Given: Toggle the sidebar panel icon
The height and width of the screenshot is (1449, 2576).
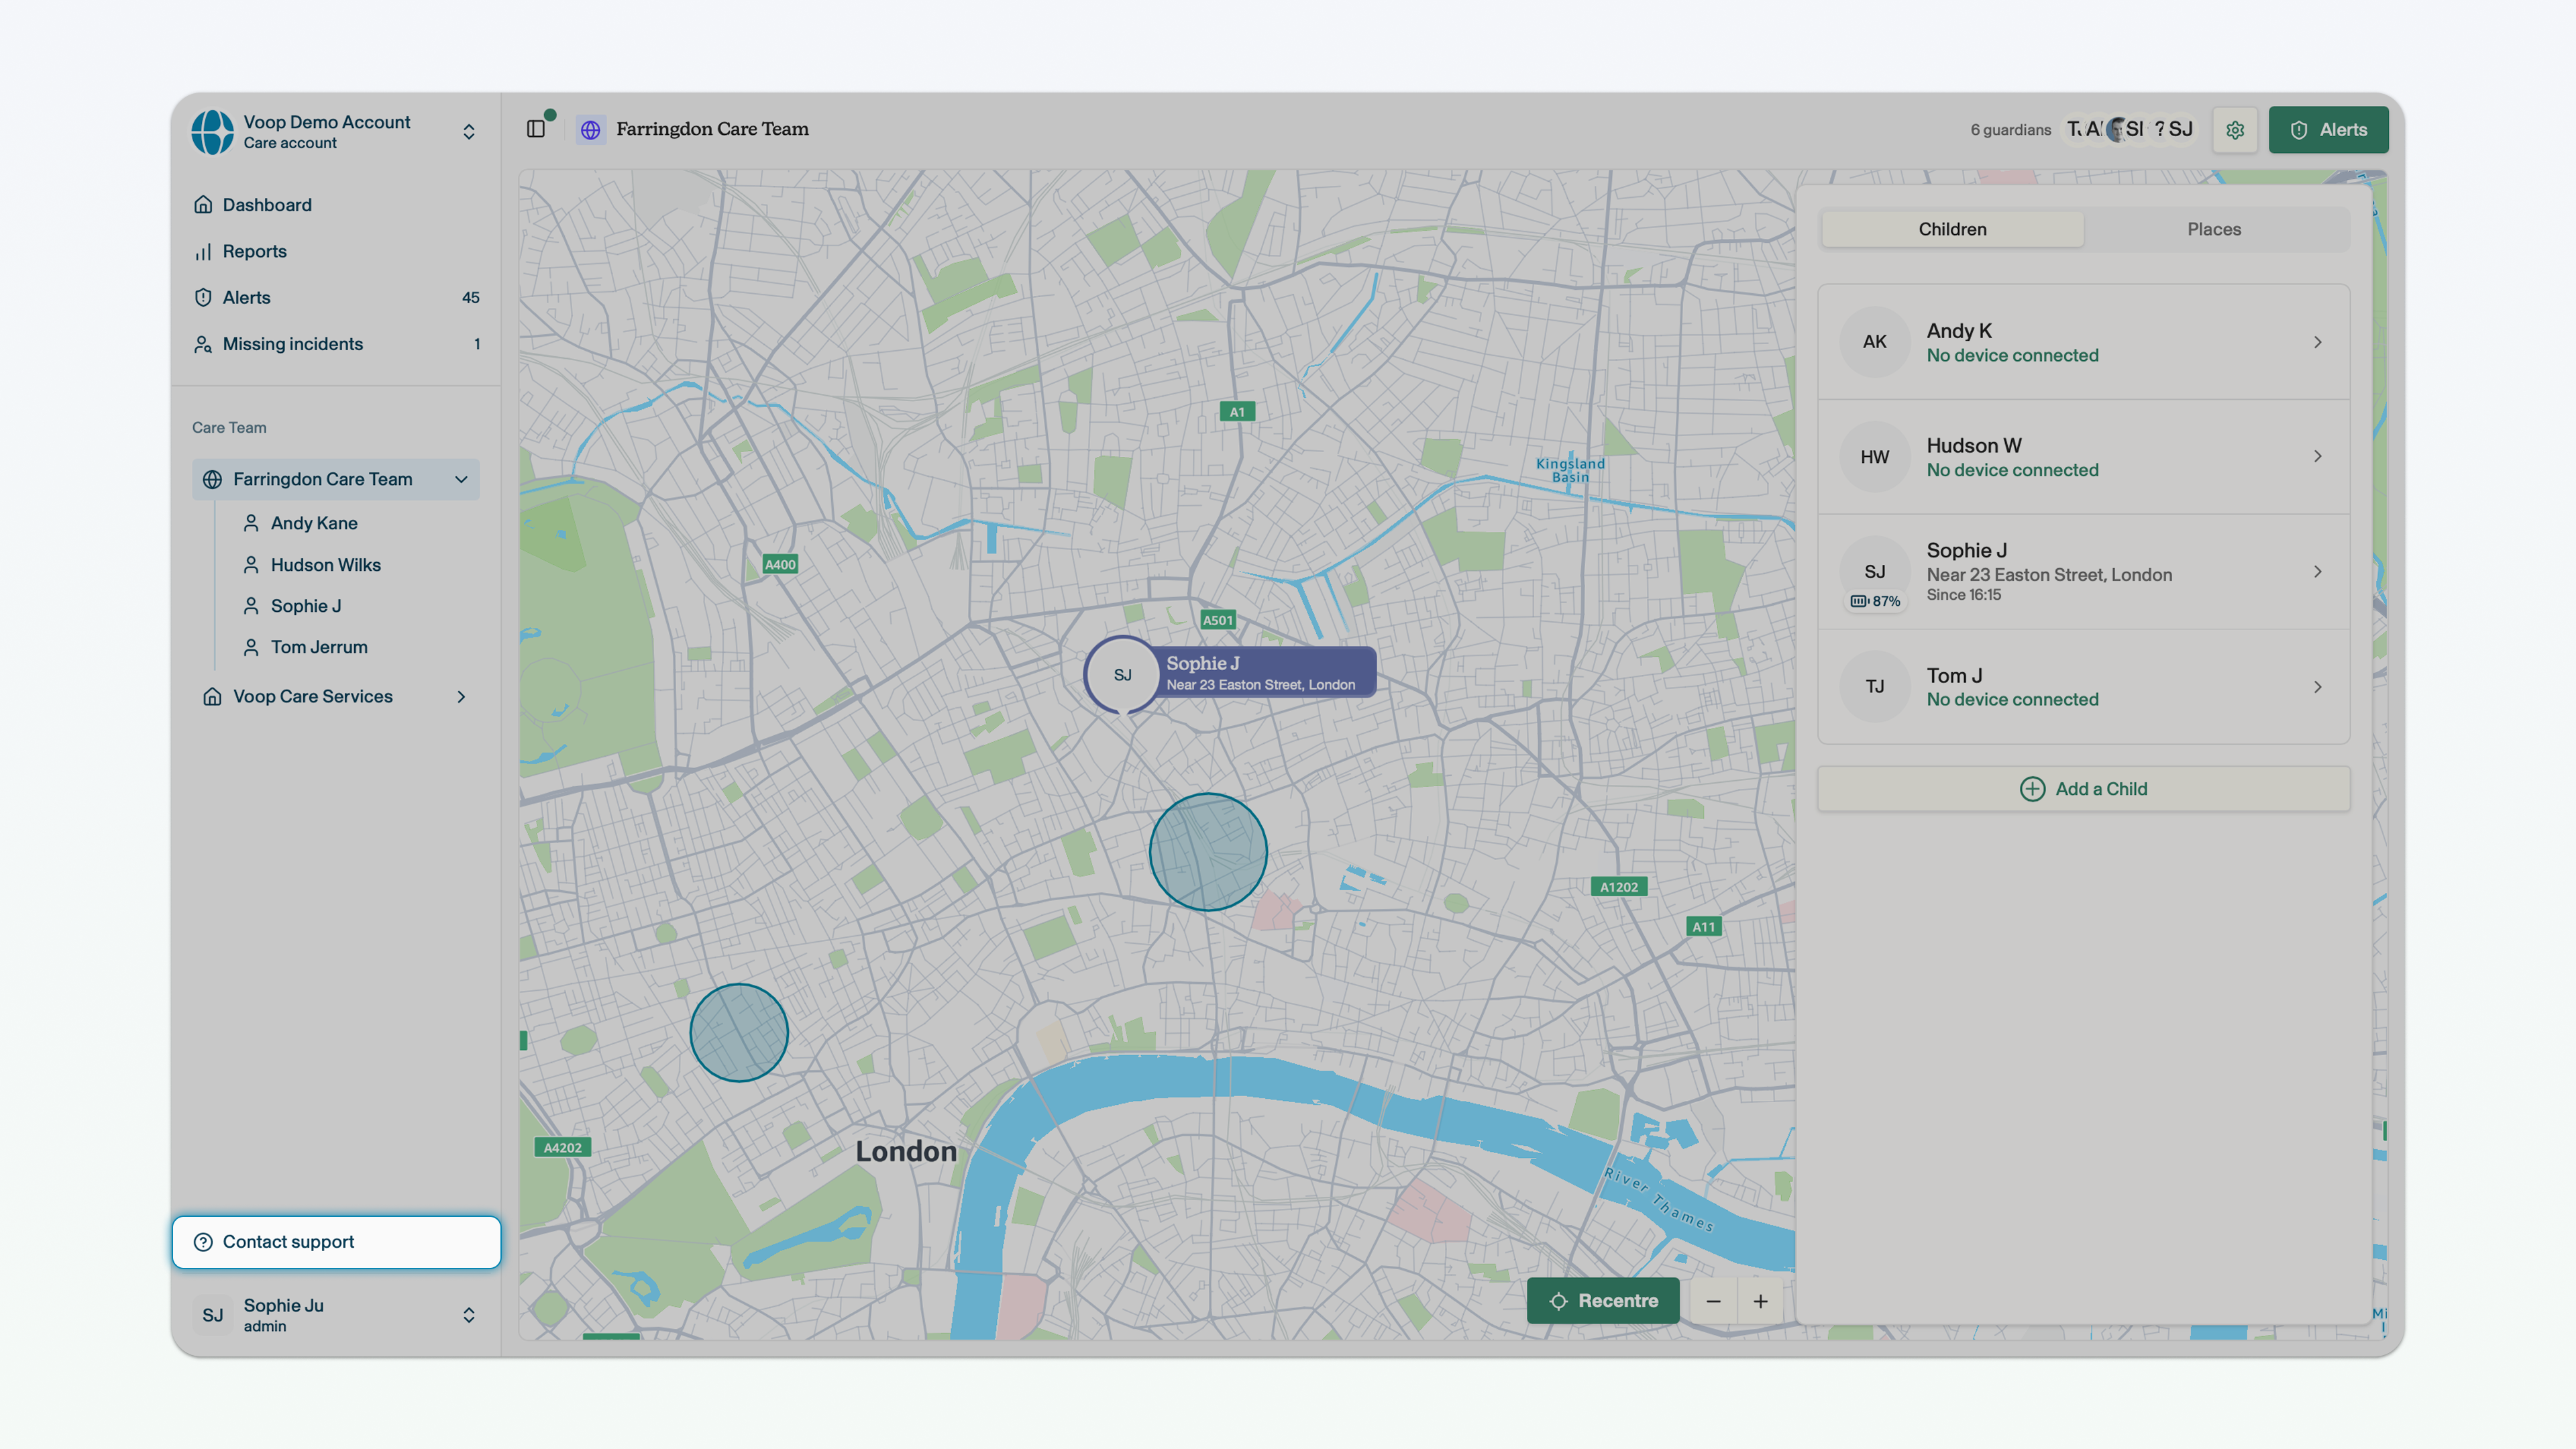Looking at the screenshot, I should coord(536,129).
